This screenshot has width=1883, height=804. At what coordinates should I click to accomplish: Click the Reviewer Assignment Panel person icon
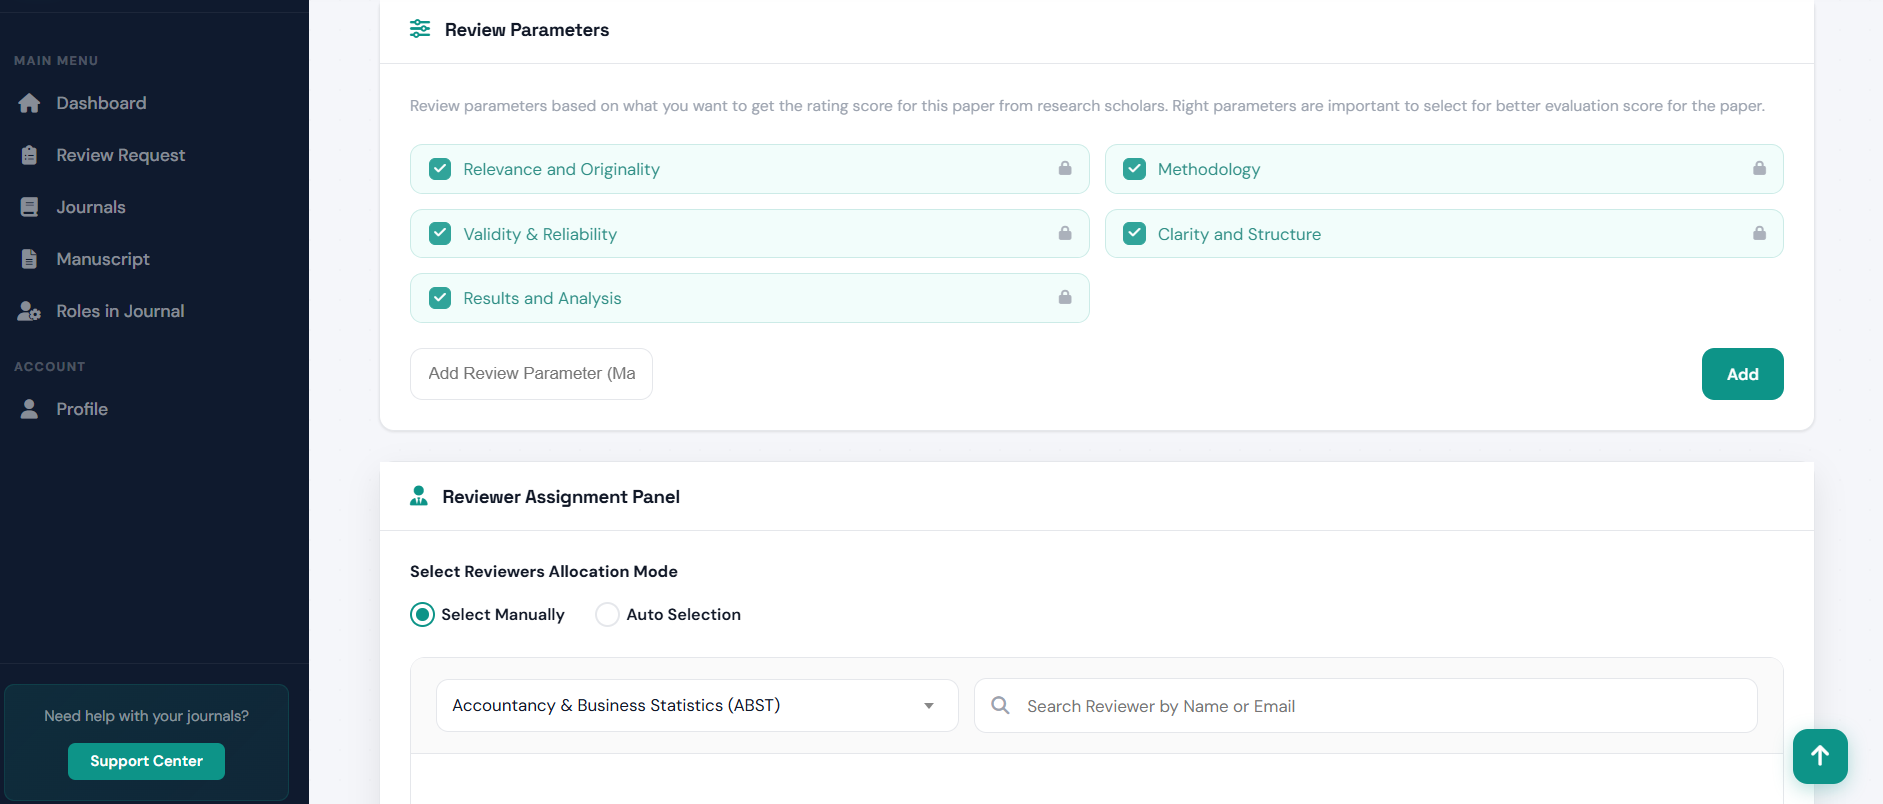tap(419, 496)
